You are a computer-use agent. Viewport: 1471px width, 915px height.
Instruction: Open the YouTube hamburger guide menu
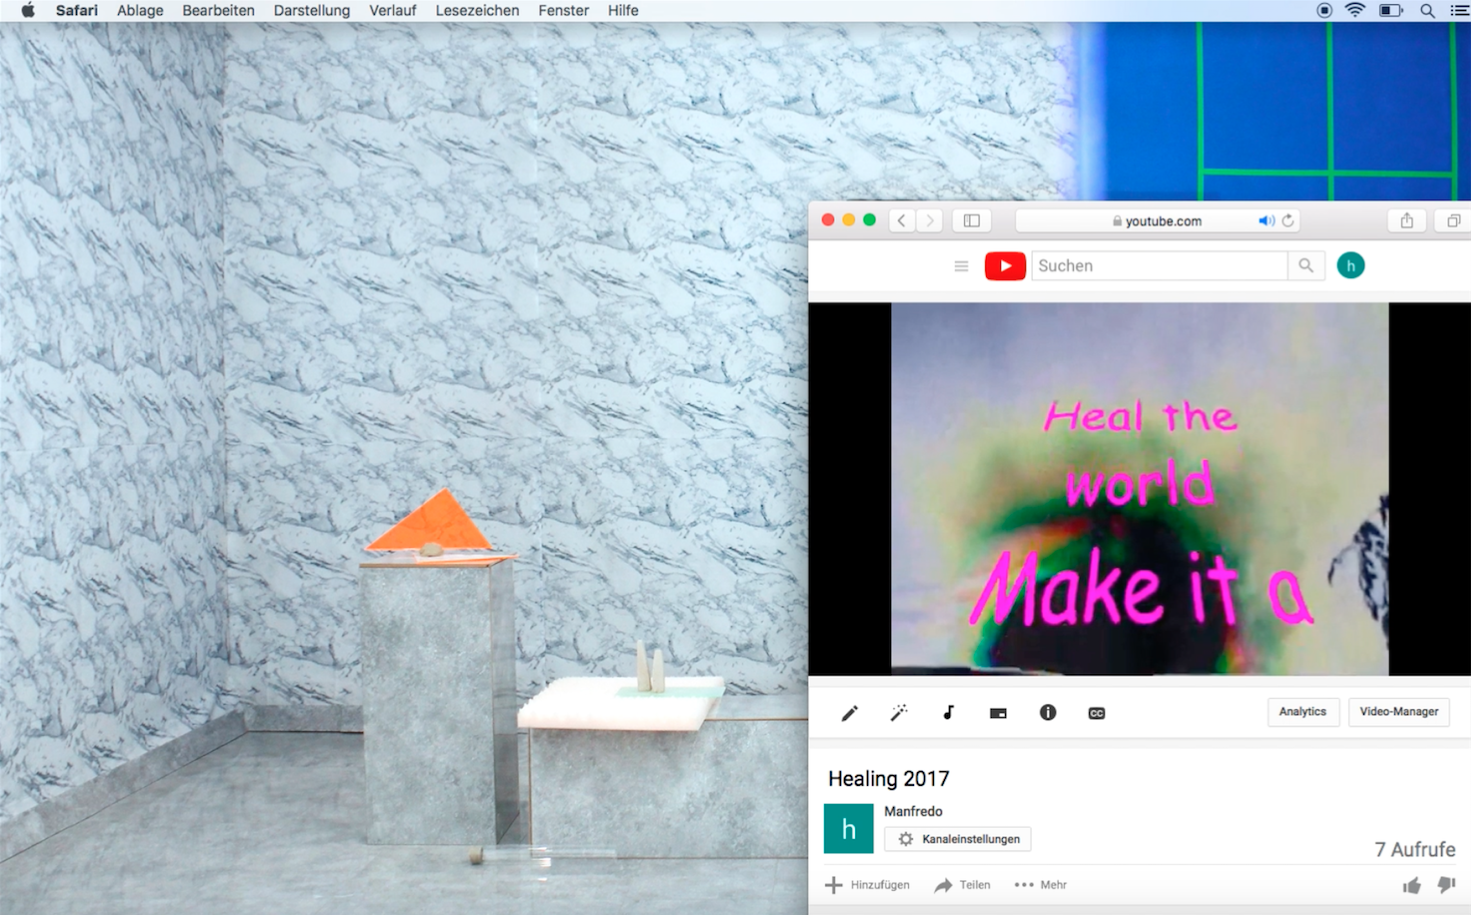point(961,266)
